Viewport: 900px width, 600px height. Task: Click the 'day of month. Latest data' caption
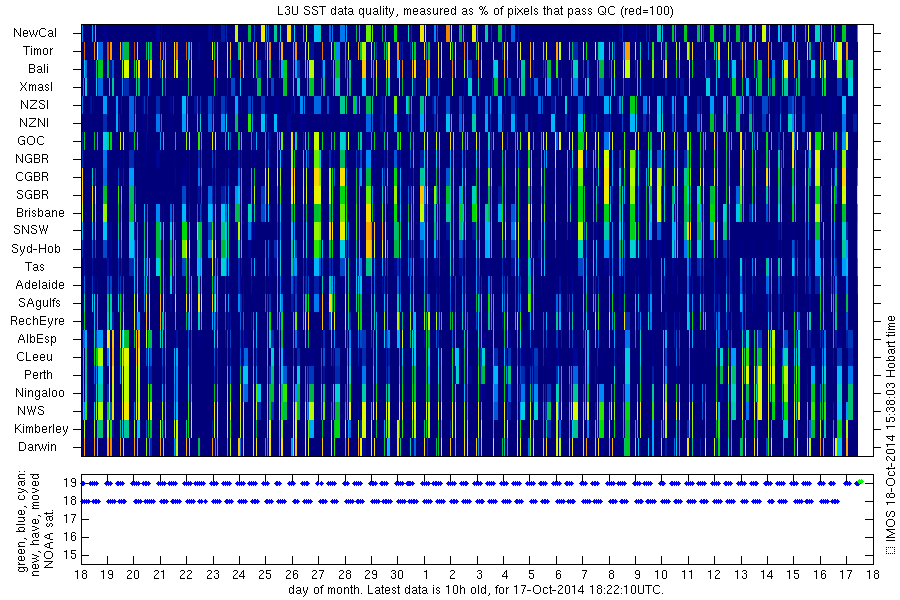pyautogui.click(x=476, y=590)
